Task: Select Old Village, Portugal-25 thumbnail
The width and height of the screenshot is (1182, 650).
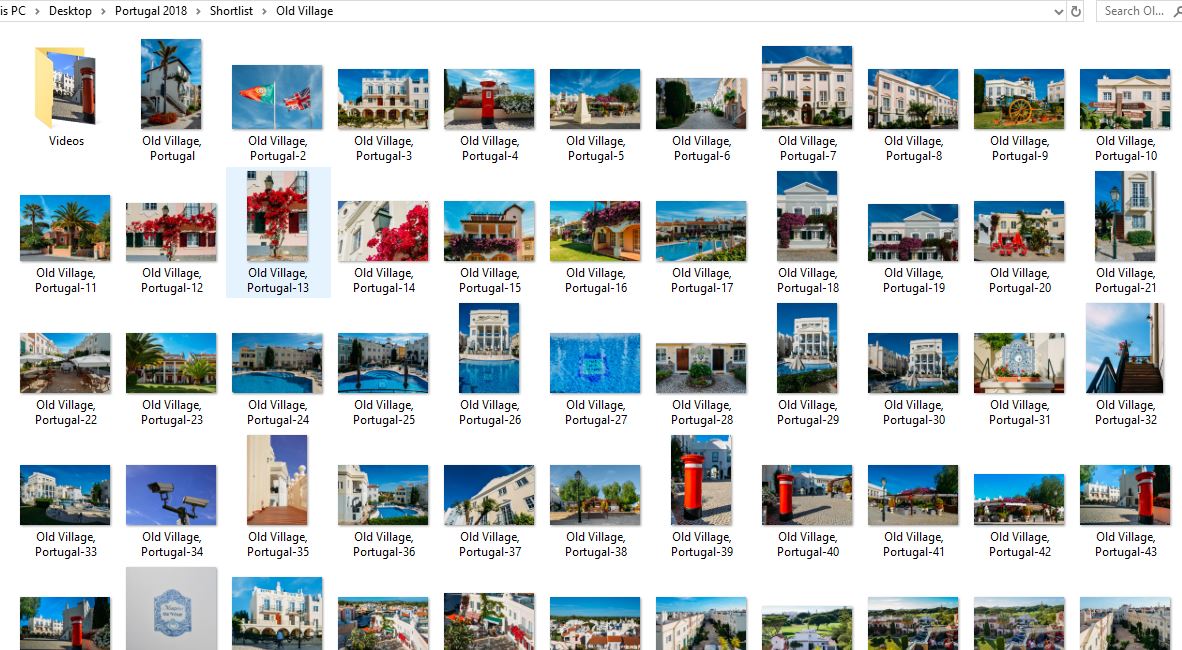Action: click(x=383, y=363)
